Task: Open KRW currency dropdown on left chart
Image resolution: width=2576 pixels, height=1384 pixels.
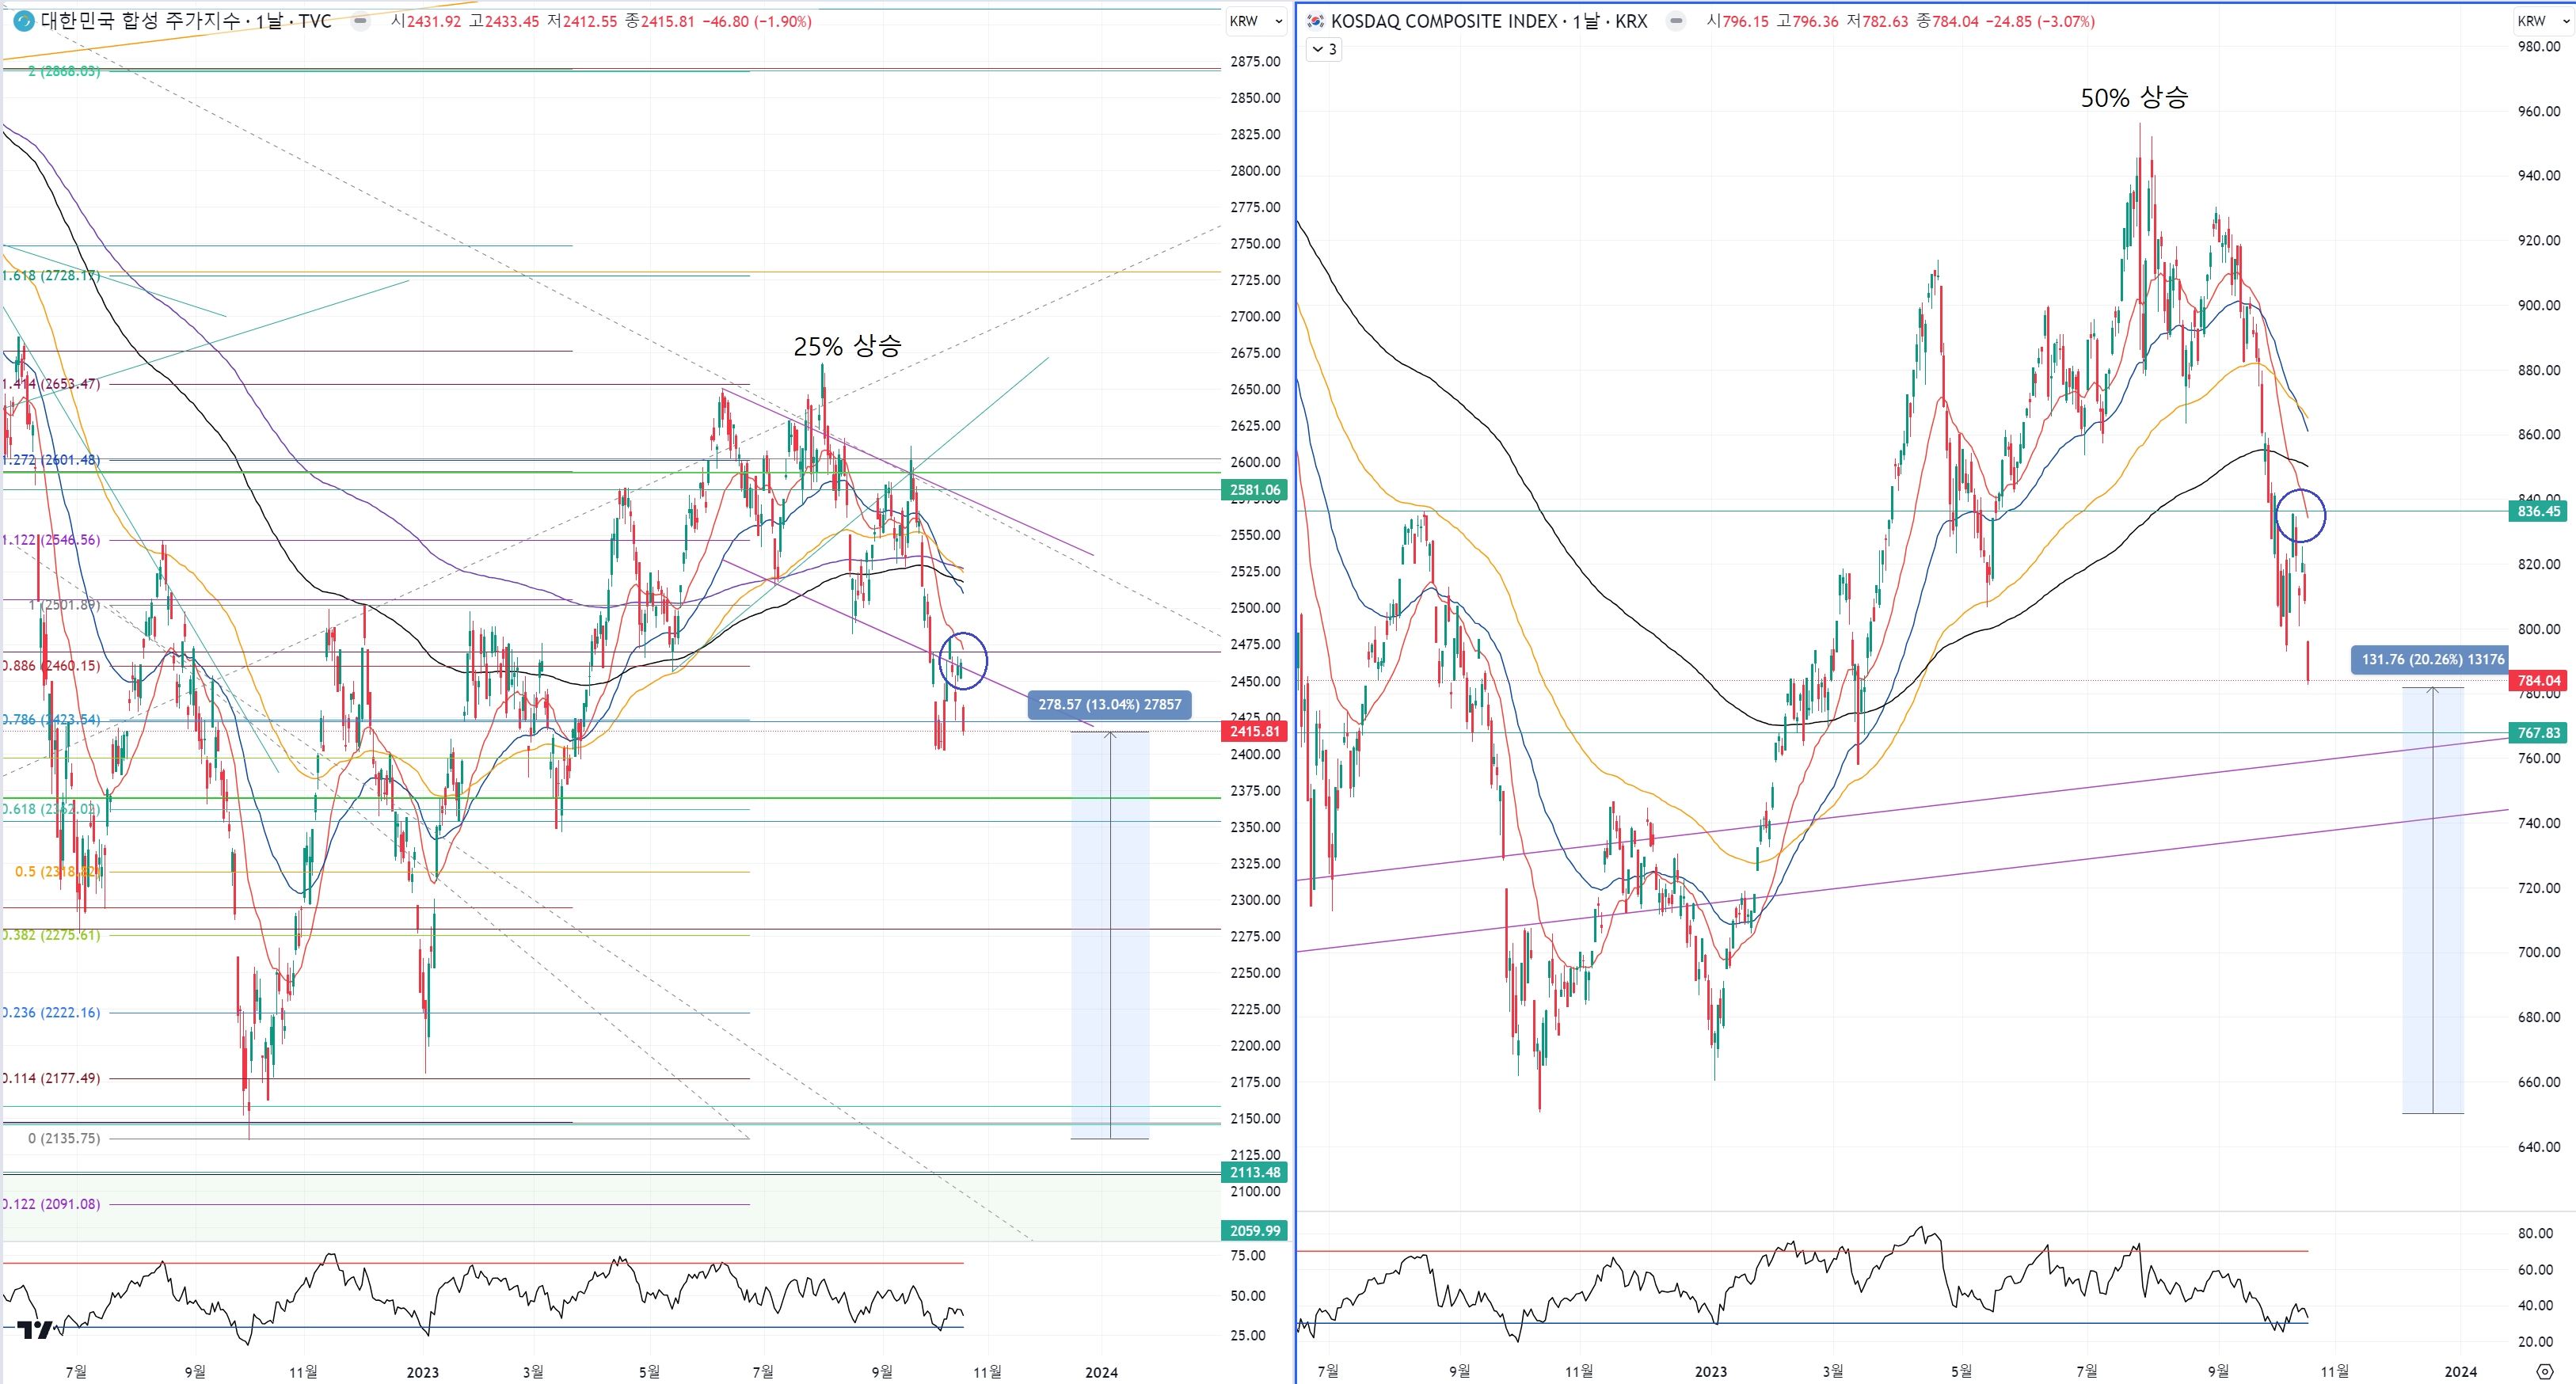Action: click(1255, 21)
